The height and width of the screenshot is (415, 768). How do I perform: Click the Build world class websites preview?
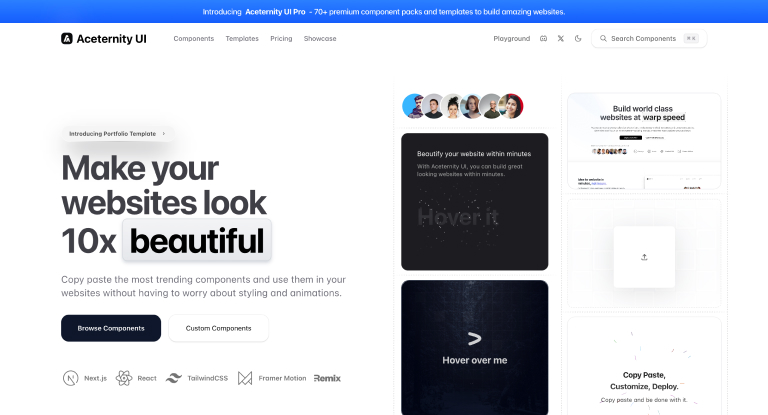[x=644, y=141]
